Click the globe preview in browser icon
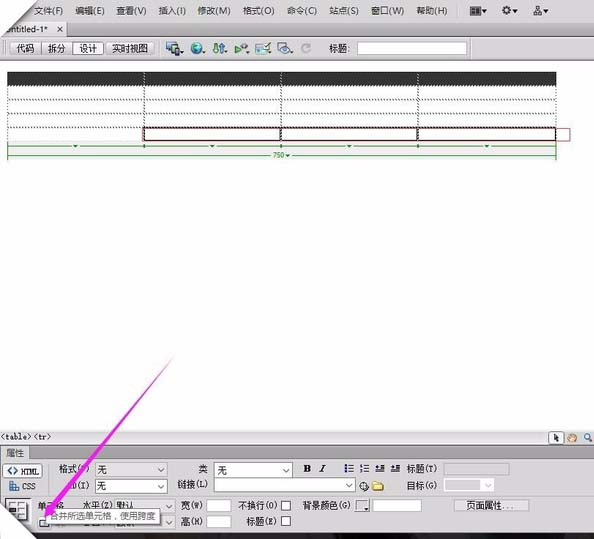594x539 pixels. pyautogui.click(x=197, y=48)
